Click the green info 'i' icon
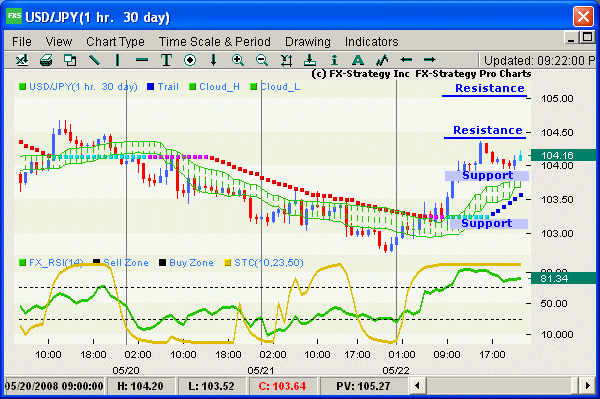Screen dimensions: 600x399 pos(334,60)
